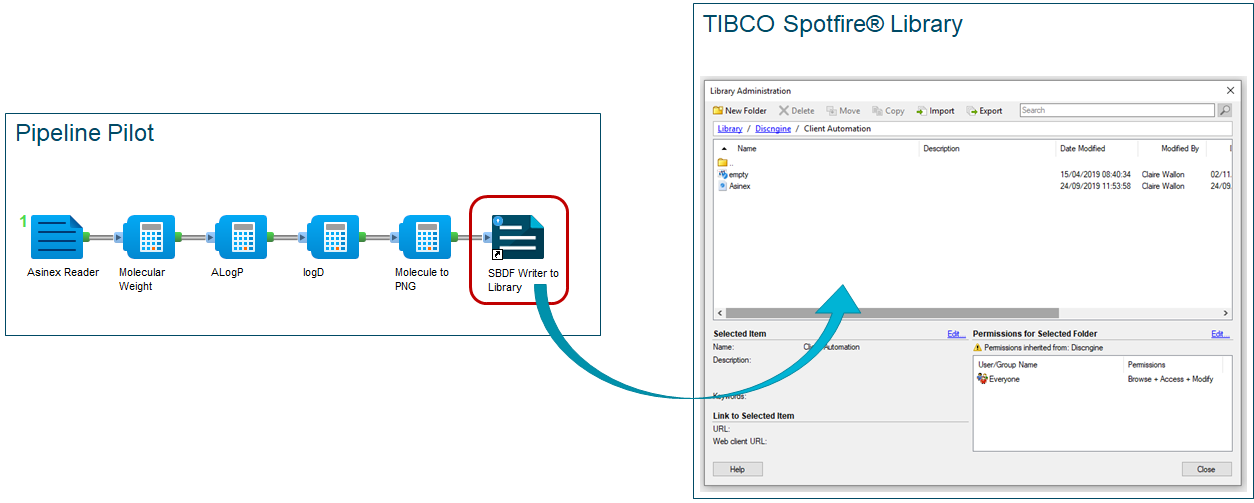The height and width of the screenshot is (503, 1254).
Task: Select the SBDF Writer to Library component
Action: pos(518,237)
